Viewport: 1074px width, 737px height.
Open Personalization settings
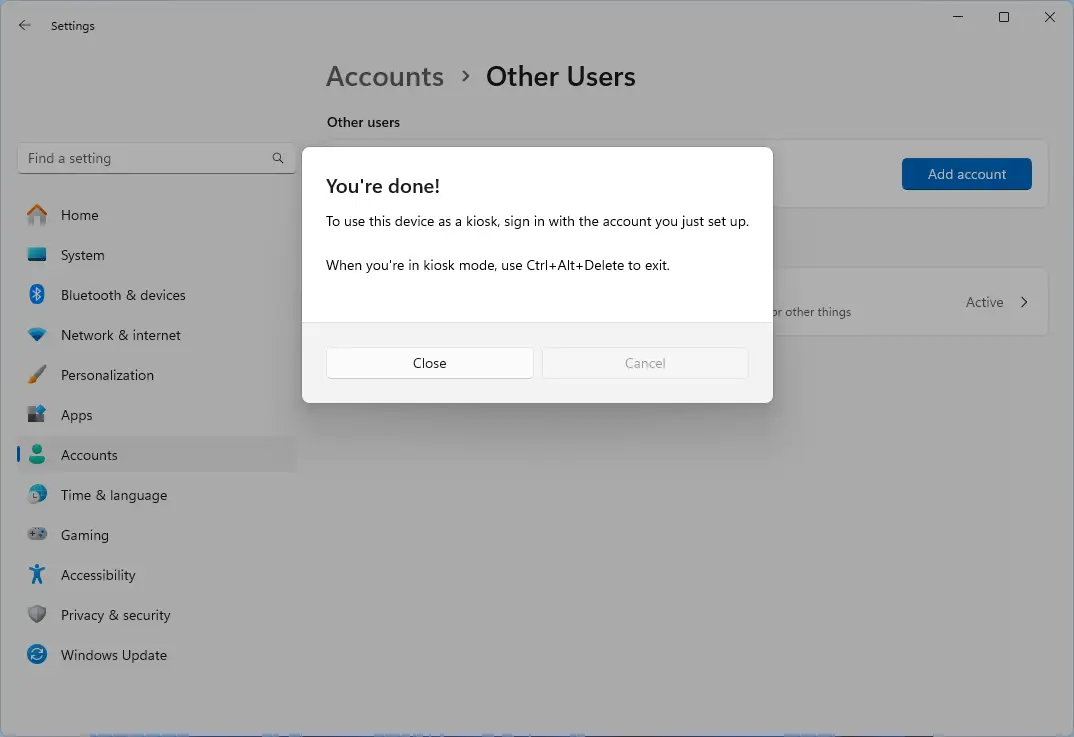coord(157,375)
